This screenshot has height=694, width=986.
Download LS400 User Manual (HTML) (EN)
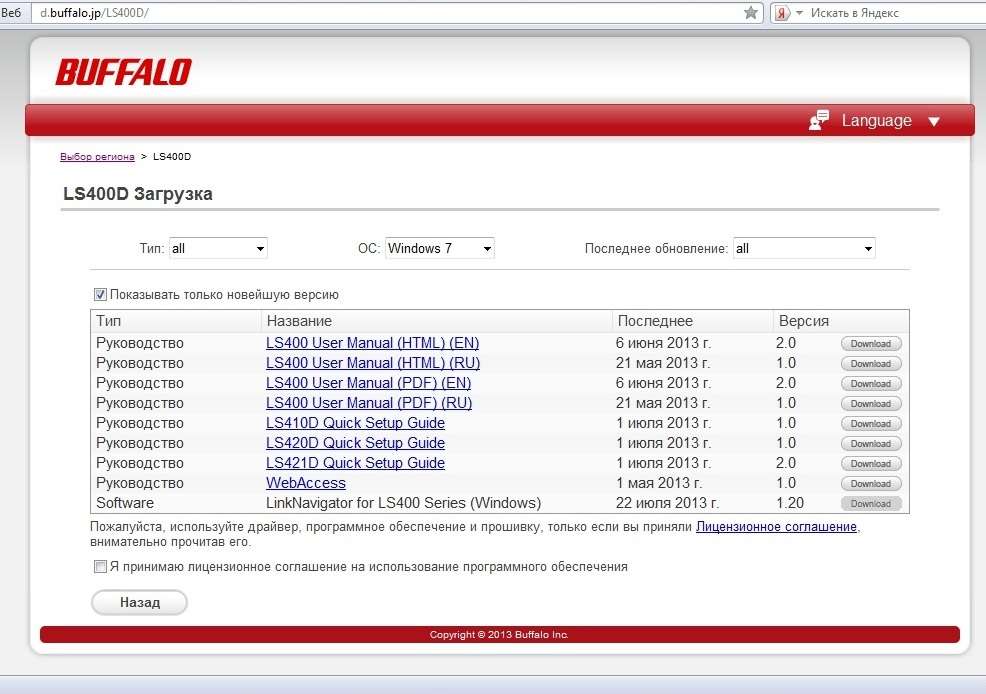click(871, 344)
